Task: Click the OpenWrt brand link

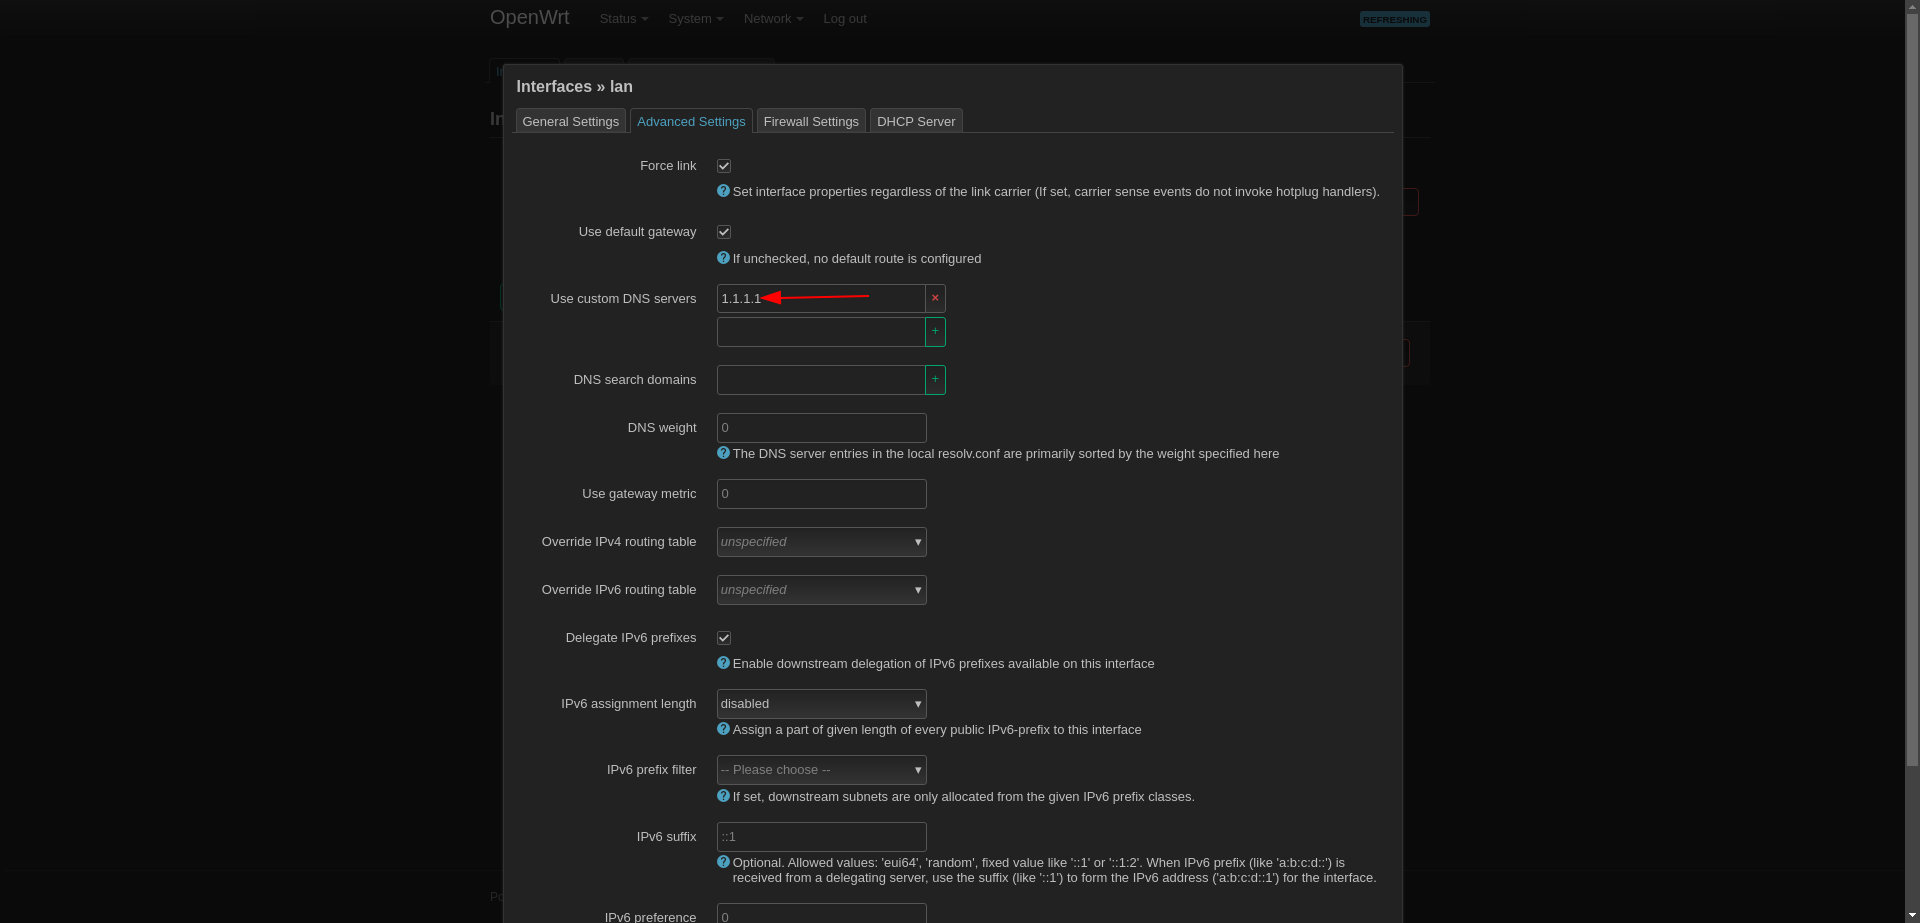Action: click(x=530, y=17)
